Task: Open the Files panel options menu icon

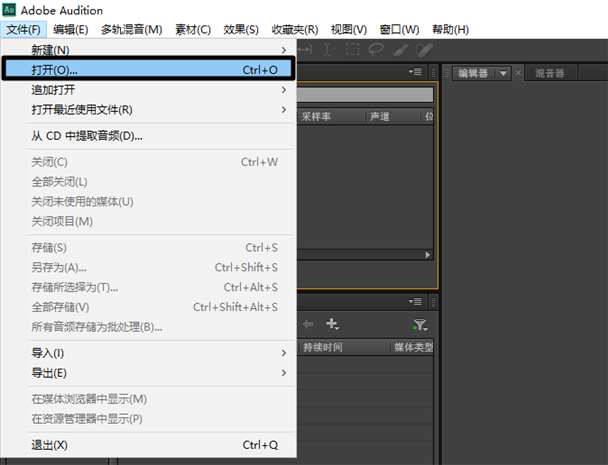Action: (x=415, y=72)
